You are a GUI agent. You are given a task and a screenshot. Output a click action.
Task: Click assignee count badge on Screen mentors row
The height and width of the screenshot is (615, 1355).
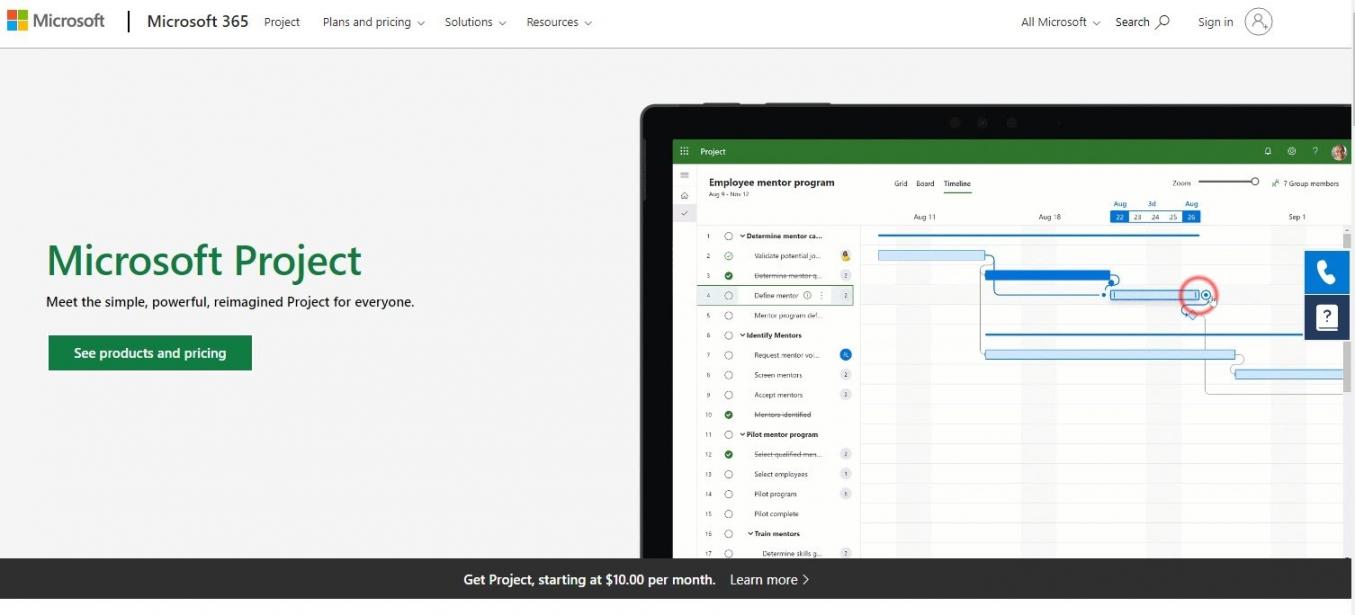(846, 375)
